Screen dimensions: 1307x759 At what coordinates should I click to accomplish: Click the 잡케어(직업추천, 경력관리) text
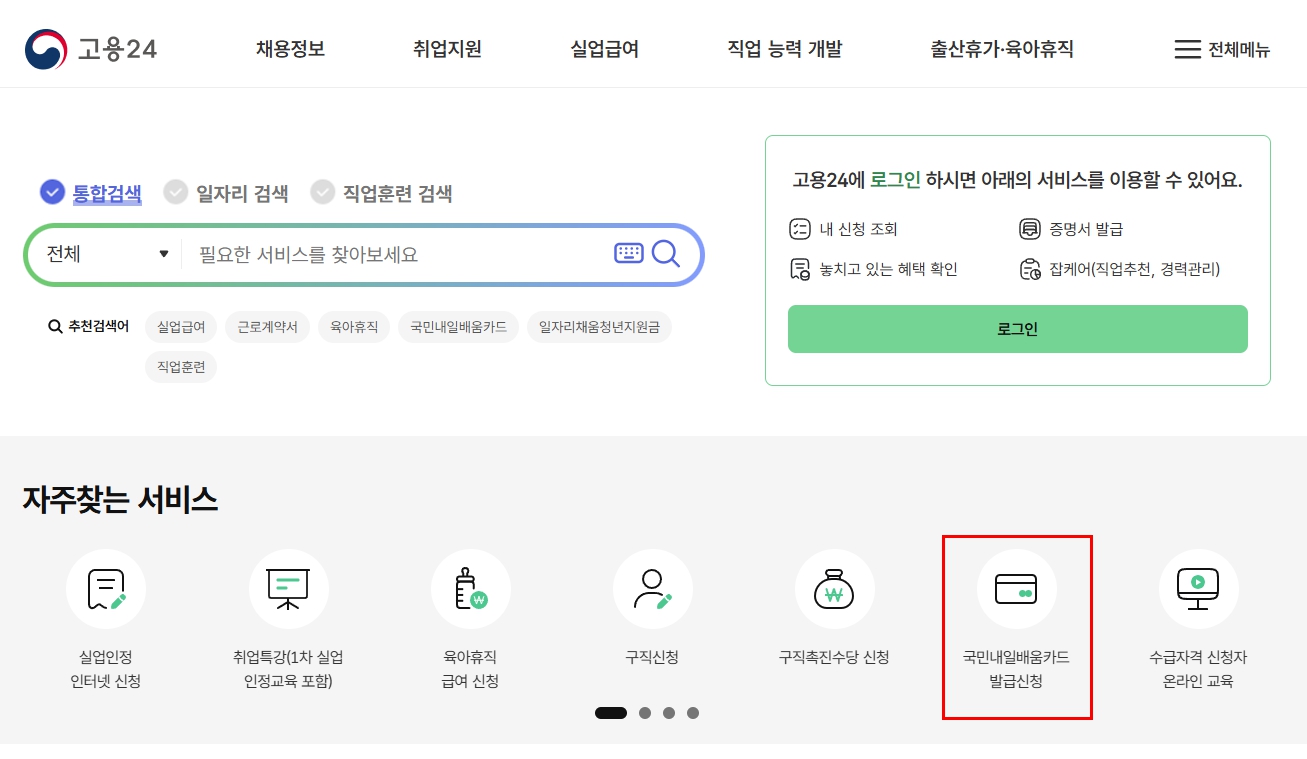[x=1135, y=269]
